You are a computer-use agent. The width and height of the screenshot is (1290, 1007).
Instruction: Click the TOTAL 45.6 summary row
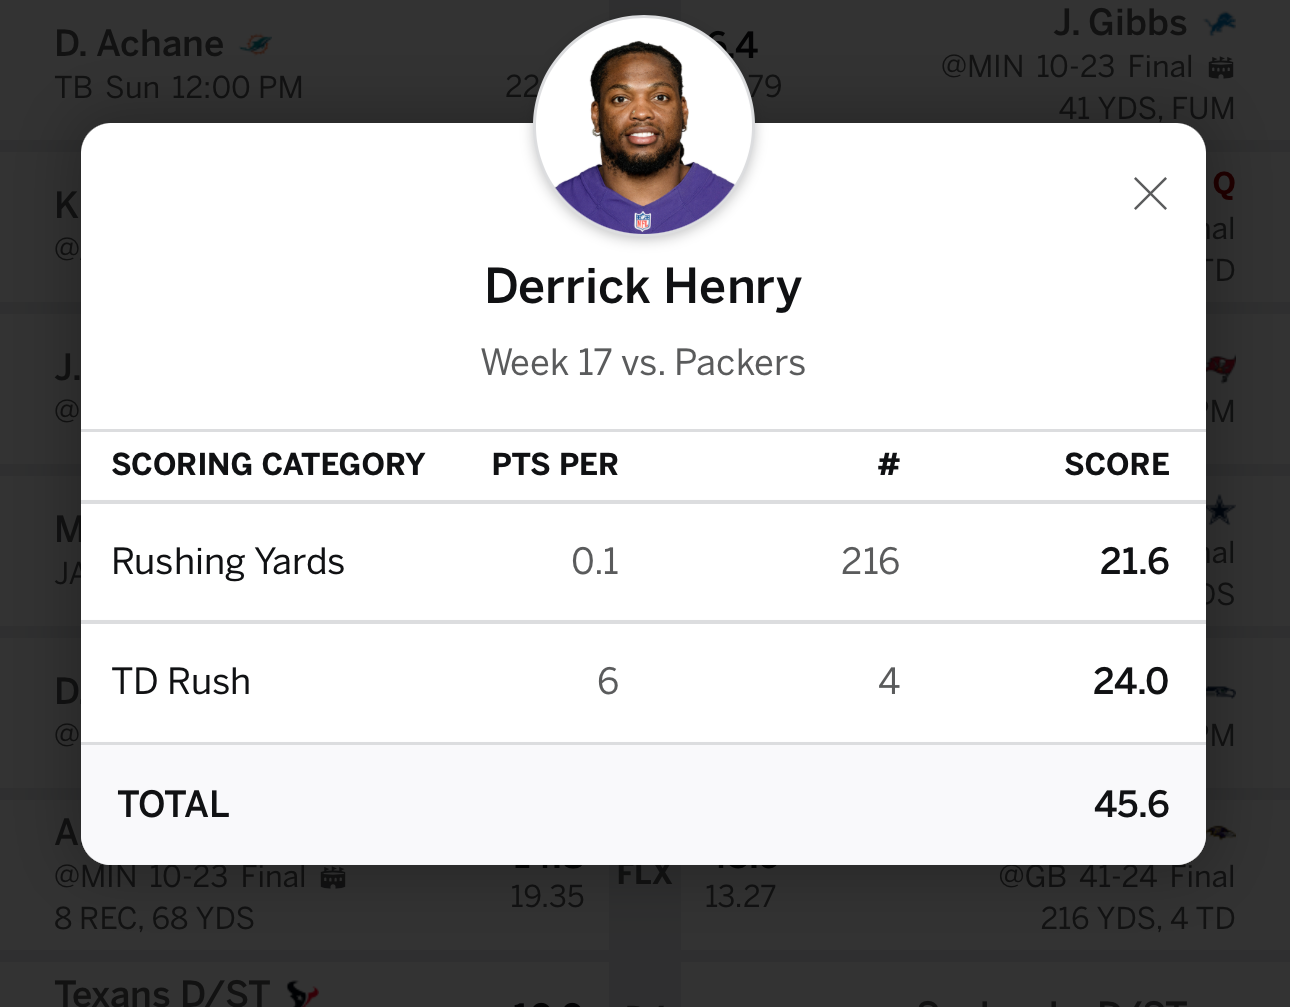643,804
